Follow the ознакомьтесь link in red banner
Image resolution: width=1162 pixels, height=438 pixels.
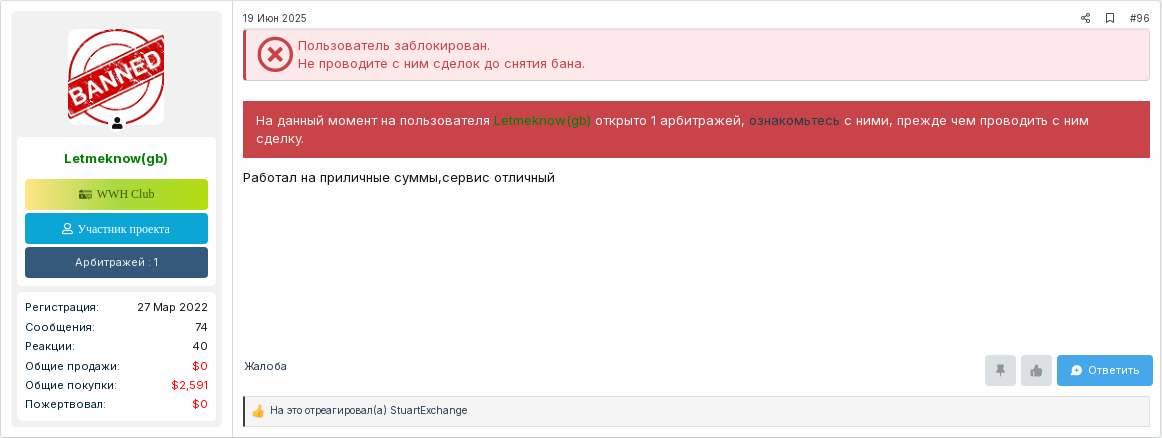pyautogui.click(x=794, y=121)
